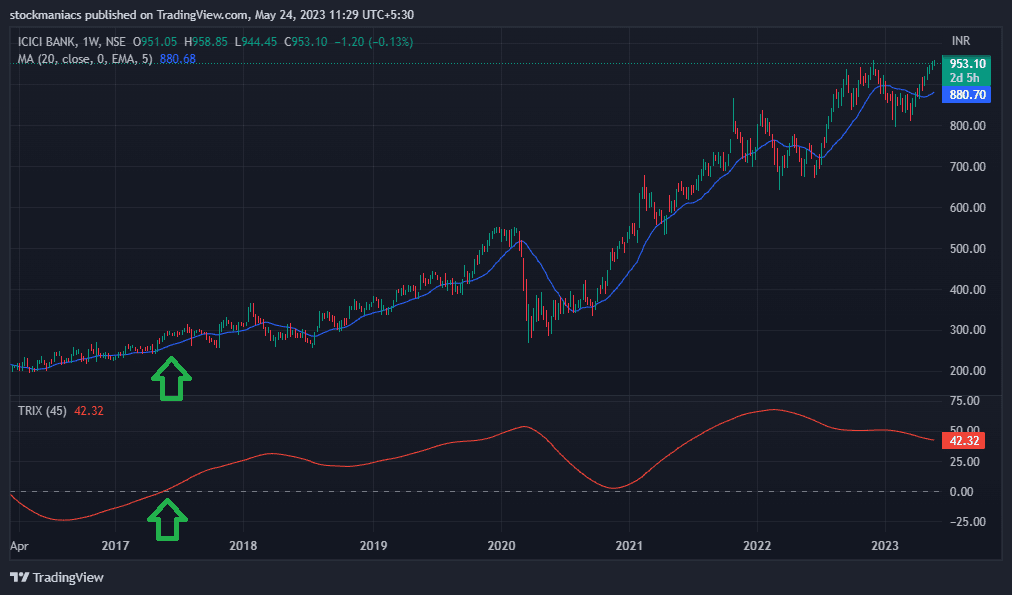Click the 400.00 price scale label
This screenshot has height=595, width=1012.
point(967,290)
